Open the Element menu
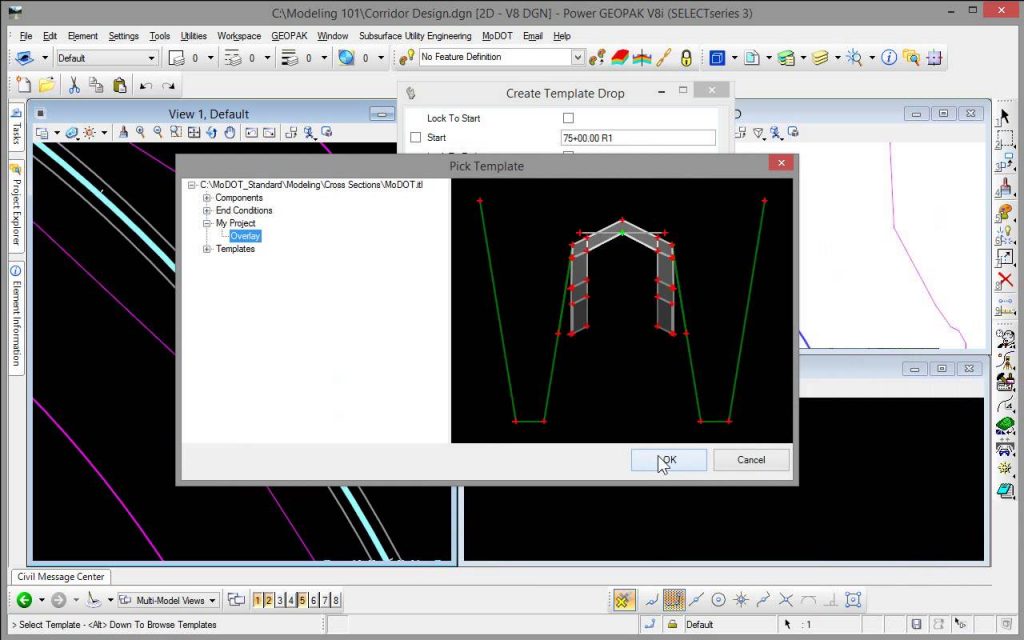This screenshot has width=1024, height=640. tap(82, 36)
